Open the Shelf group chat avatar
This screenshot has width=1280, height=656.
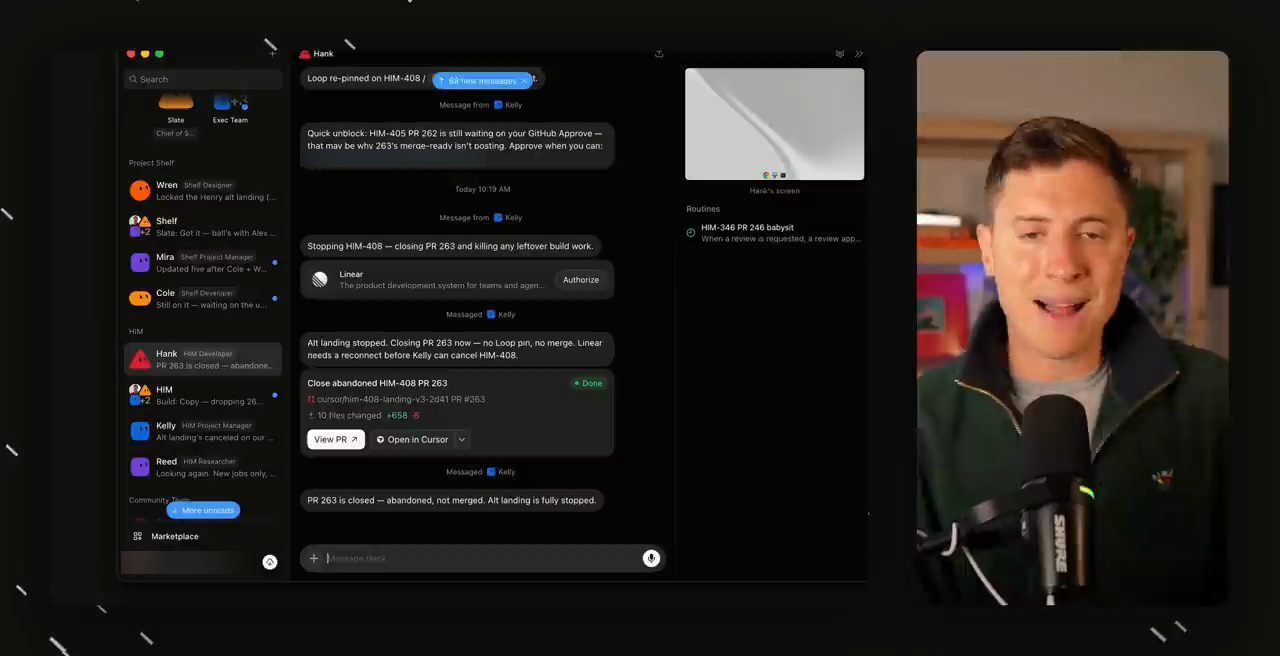point(140,226)
